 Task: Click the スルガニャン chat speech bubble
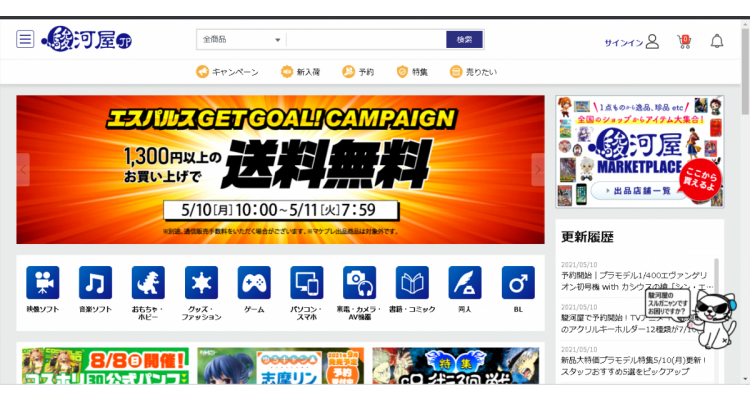[x=668, y=303]
